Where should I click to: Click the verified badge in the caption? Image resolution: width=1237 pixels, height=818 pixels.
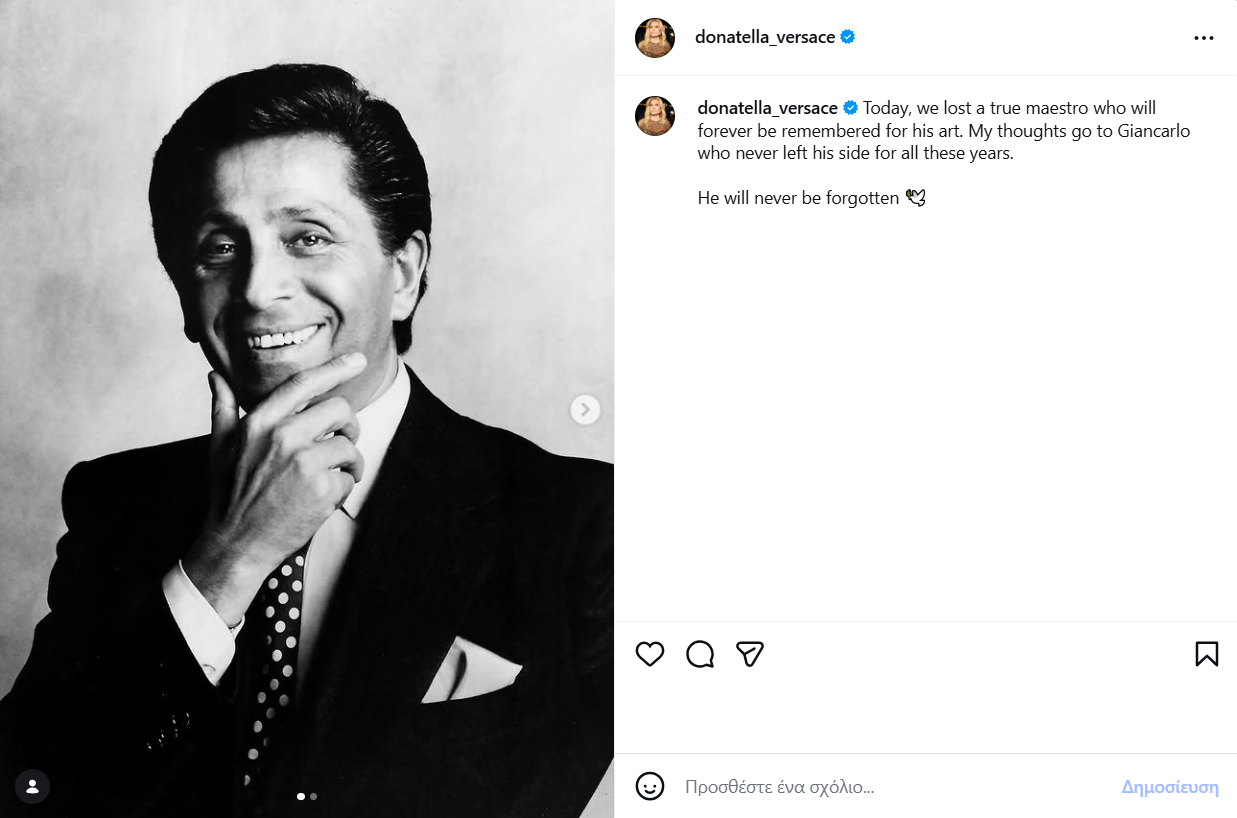click(x=851, y=108)
